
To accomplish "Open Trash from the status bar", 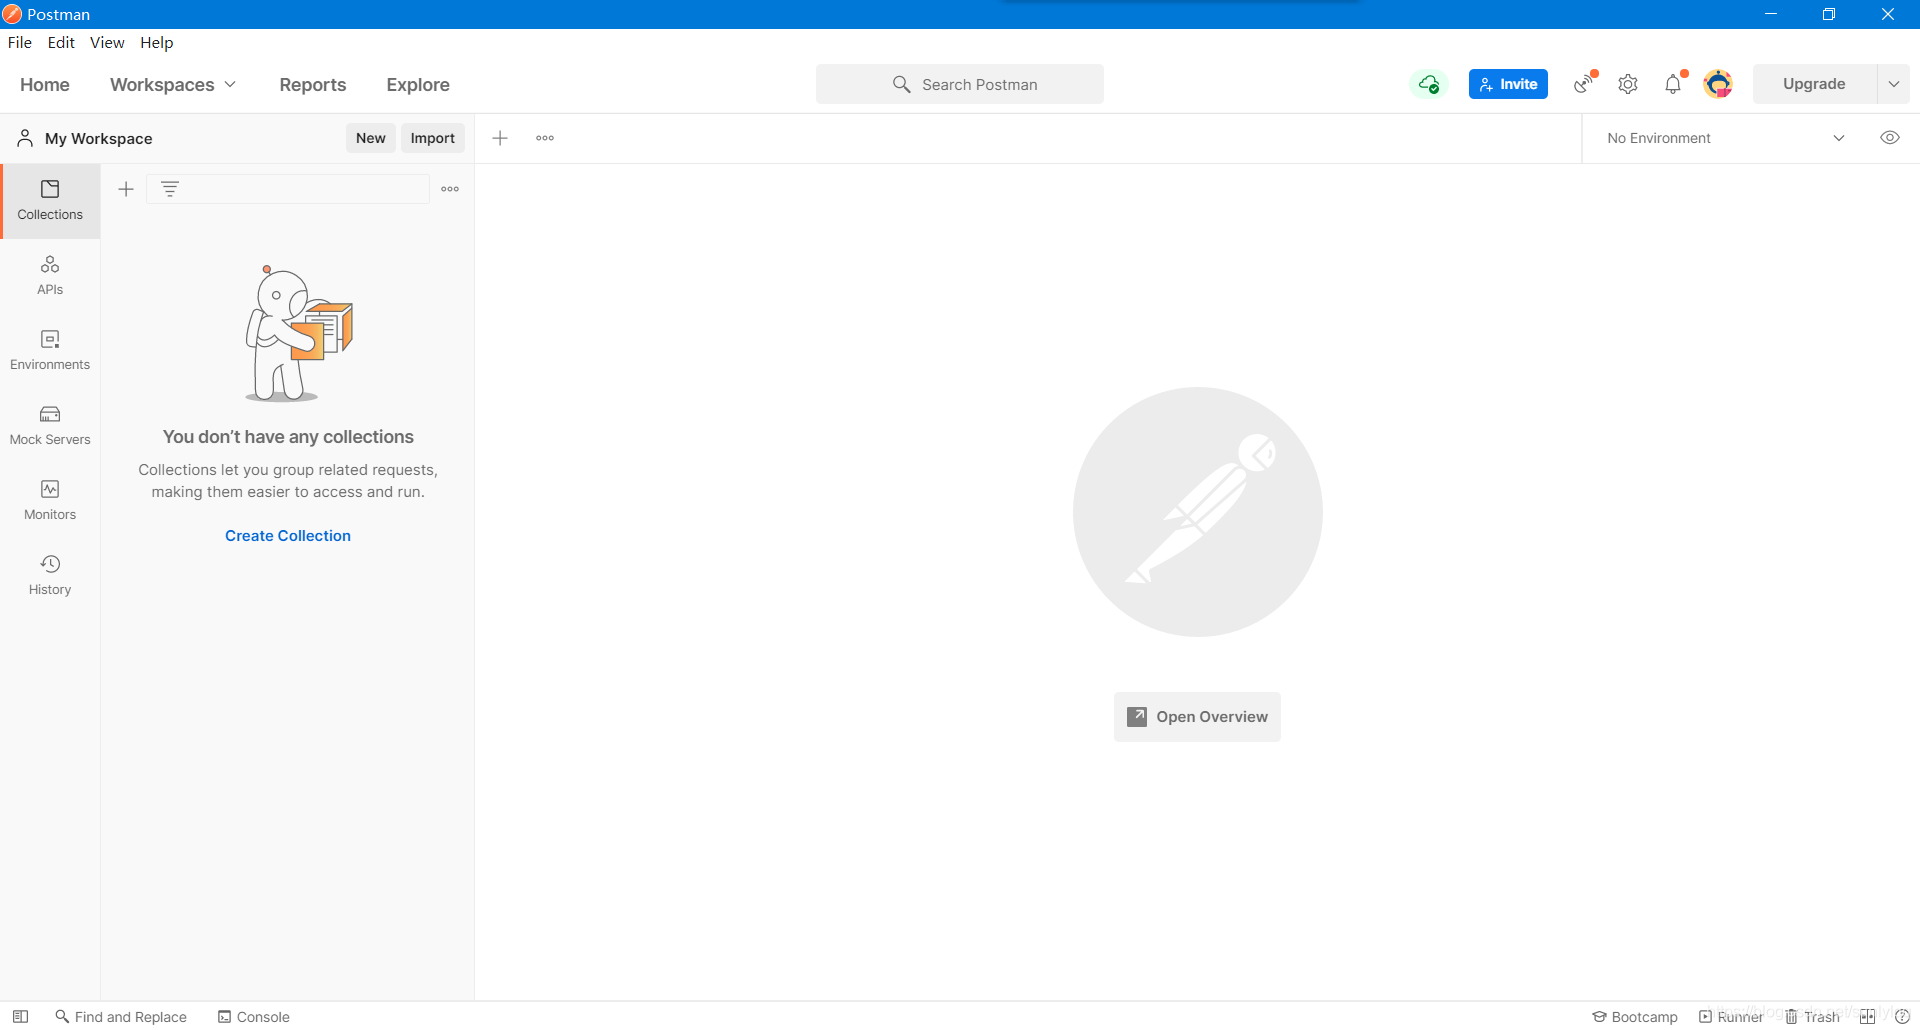I will coord(1813,1016).
